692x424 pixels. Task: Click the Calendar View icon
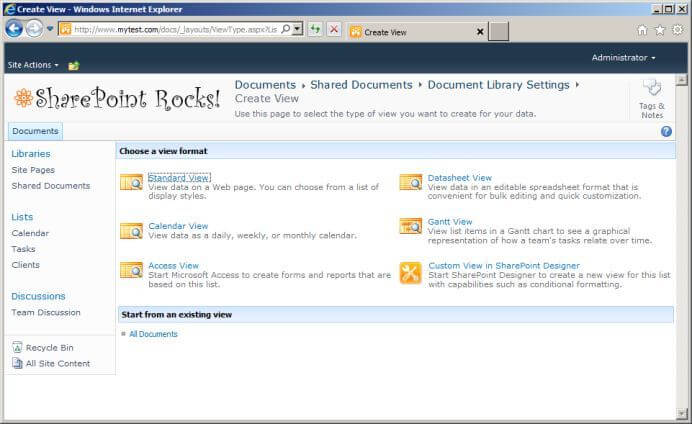point(132,231)
